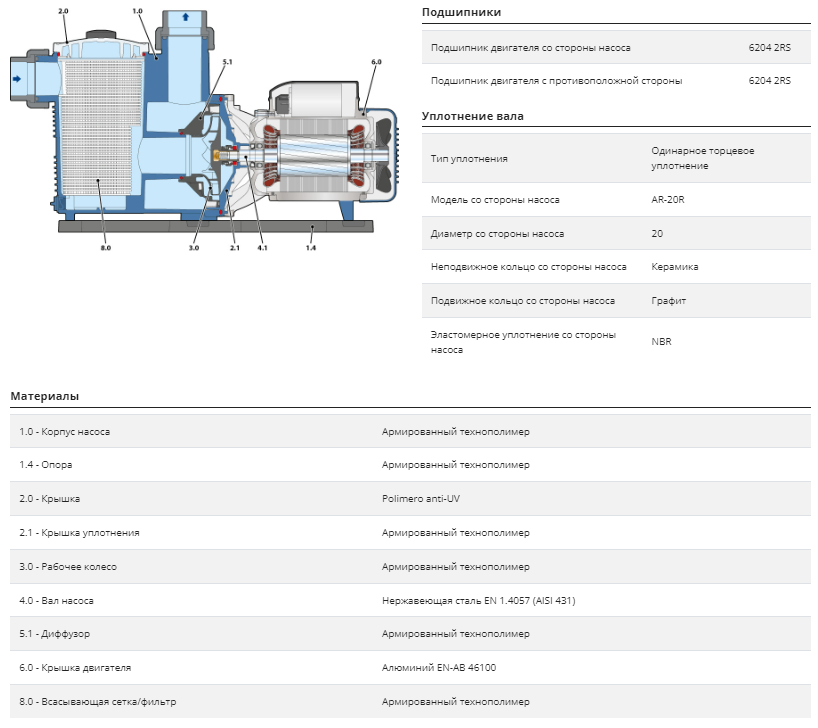Click diagram callout label 5.1
This screenshot has height=728, width=818.
pyautogui.click(x=227, y=62)
